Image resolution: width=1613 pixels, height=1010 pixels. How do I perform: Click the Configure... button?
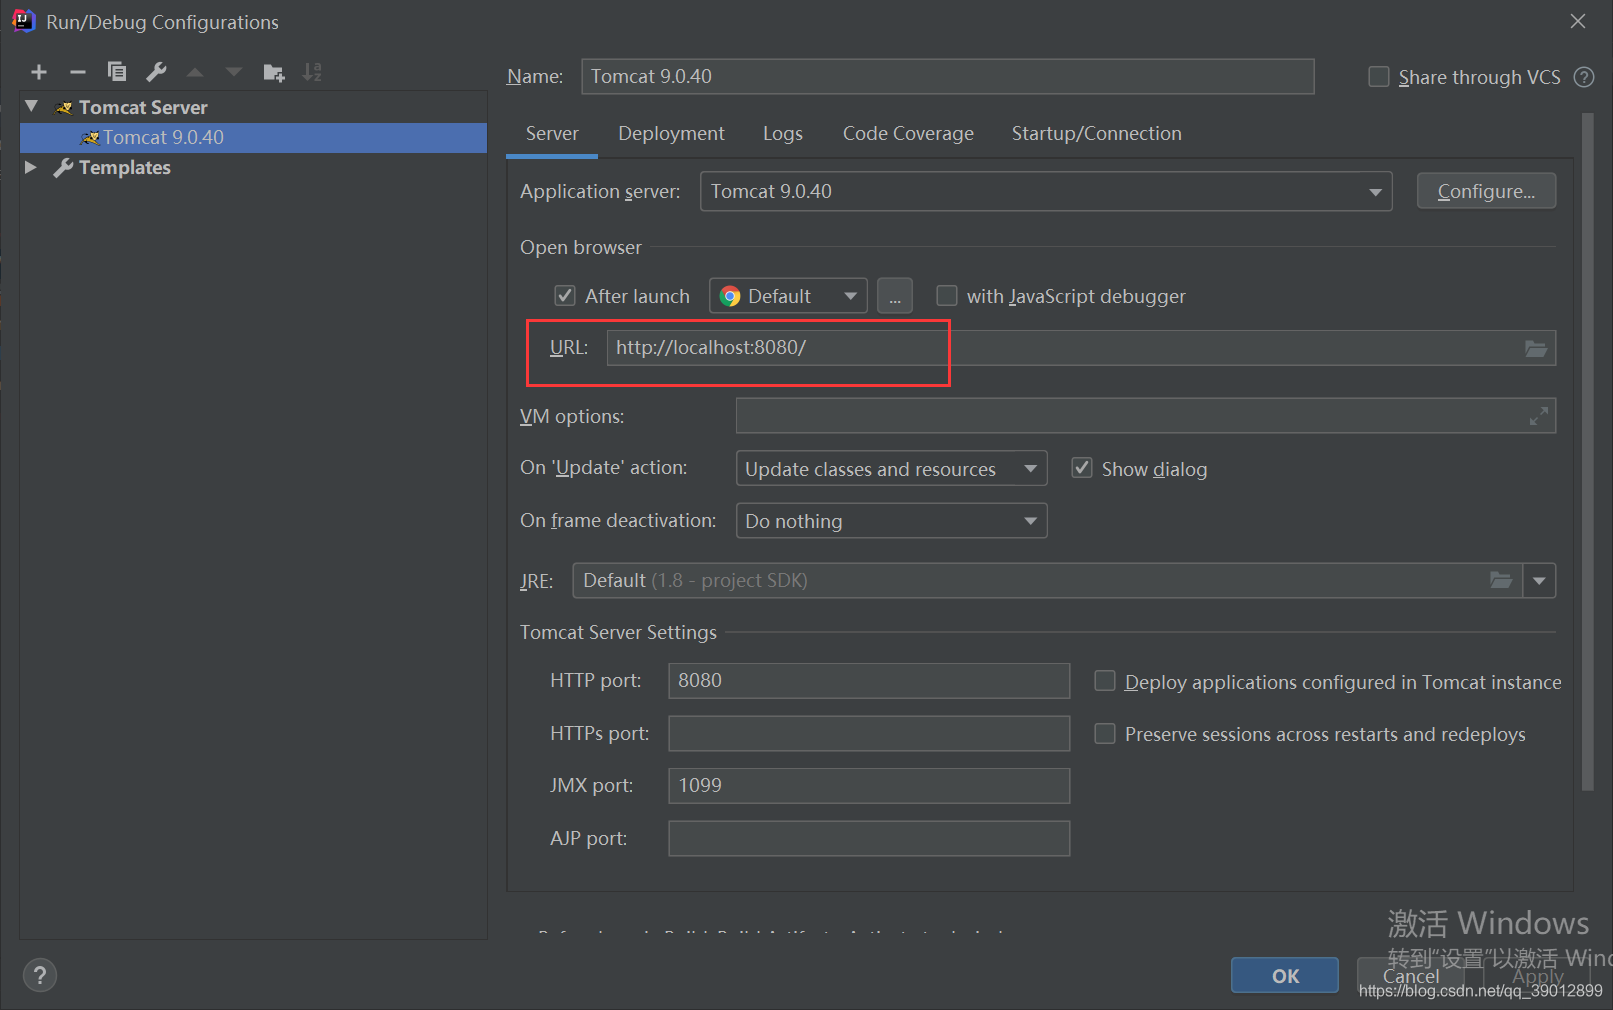pyautogui.click(x=1486, y=191)
